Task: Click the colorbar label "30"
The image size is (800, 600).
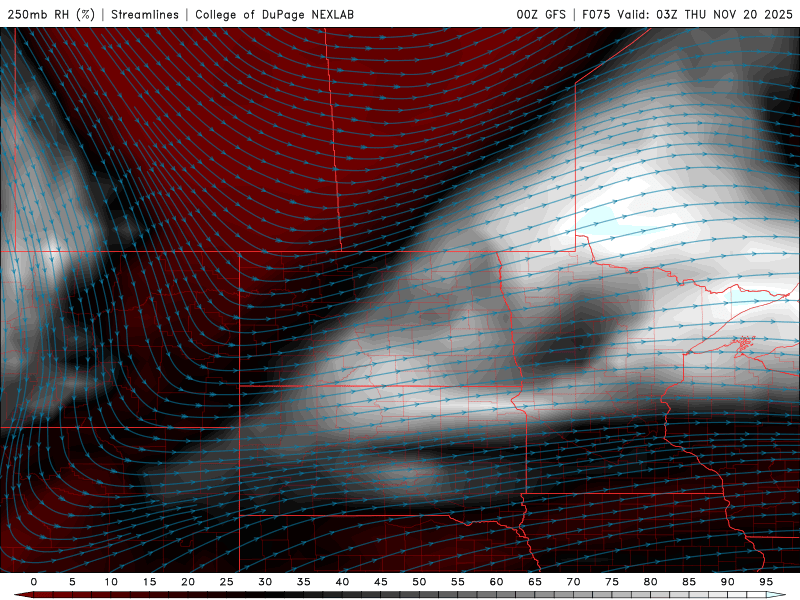Action: pos(265,582)
